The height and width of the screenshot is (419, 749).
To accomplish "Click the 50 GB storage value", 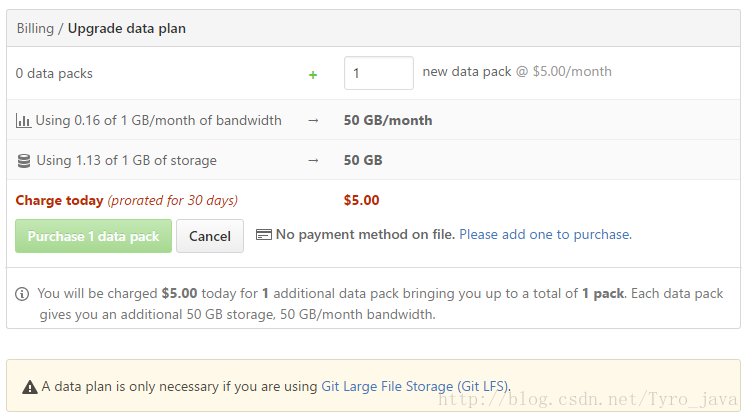I will pyautogui.click(x=363, y=161).
